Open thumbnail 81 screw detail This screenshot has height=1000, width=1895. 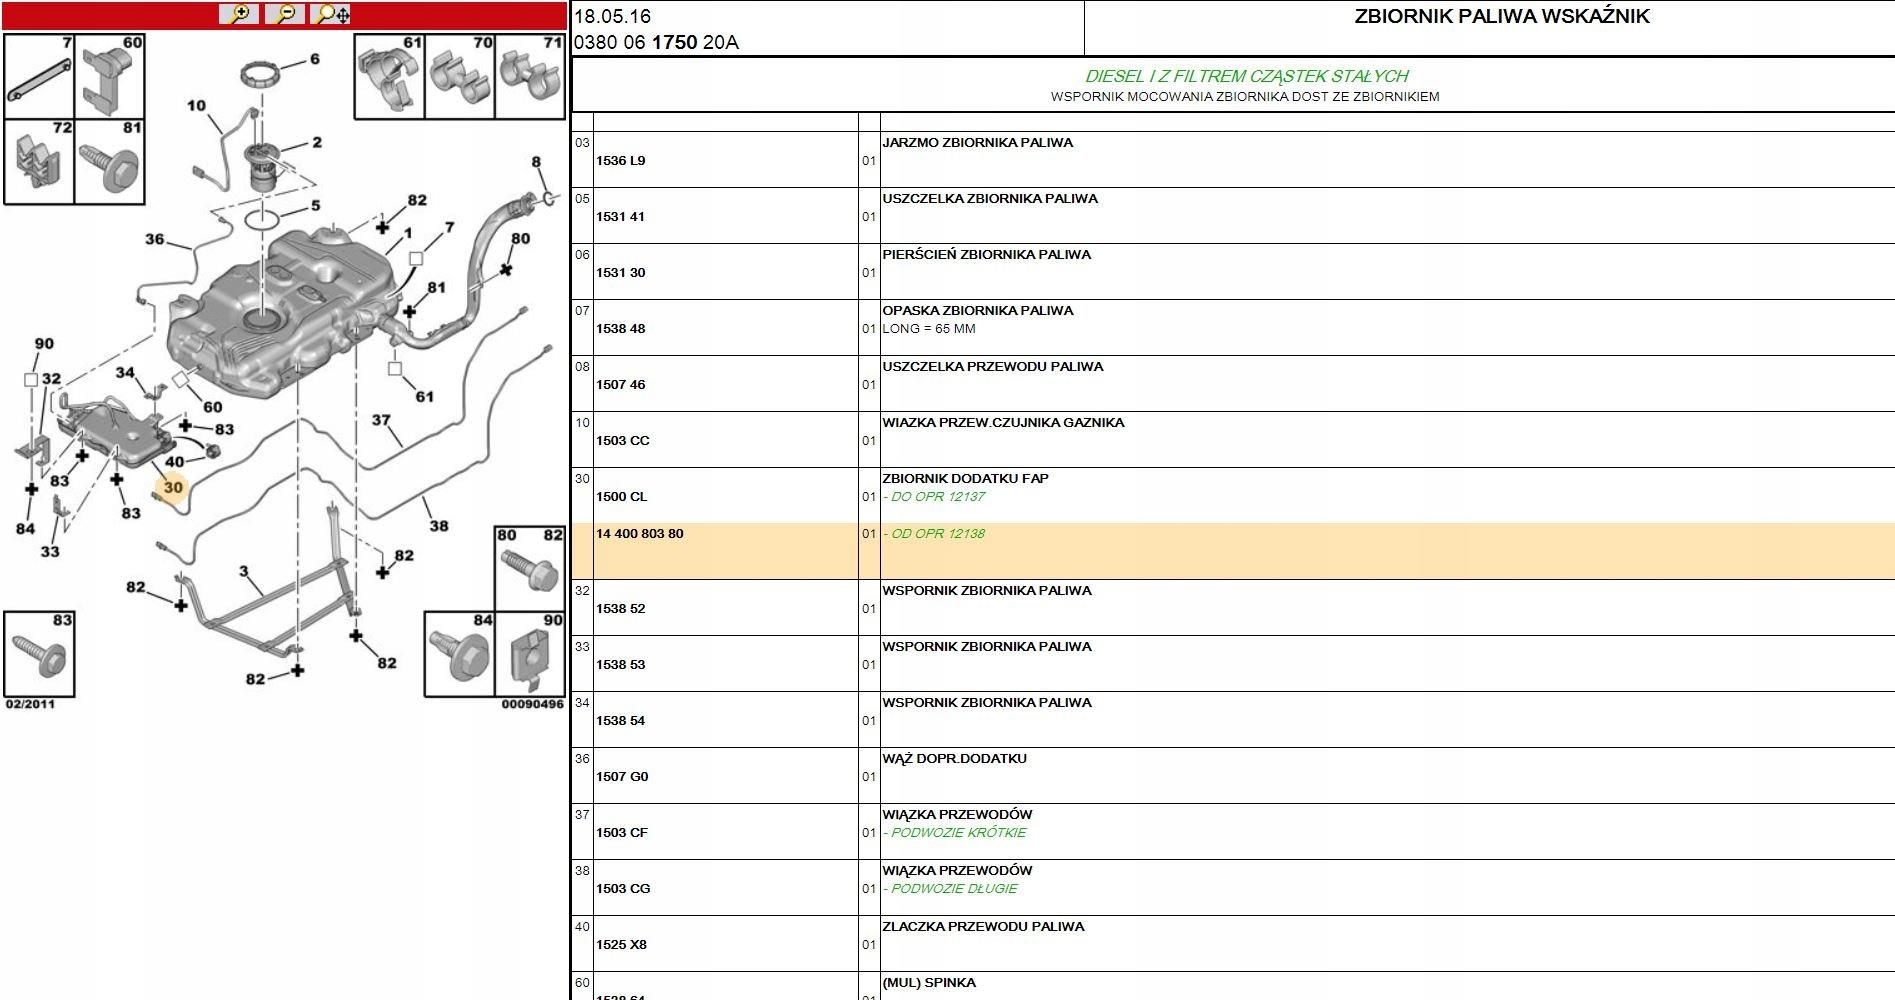click(x=109, y=162)
